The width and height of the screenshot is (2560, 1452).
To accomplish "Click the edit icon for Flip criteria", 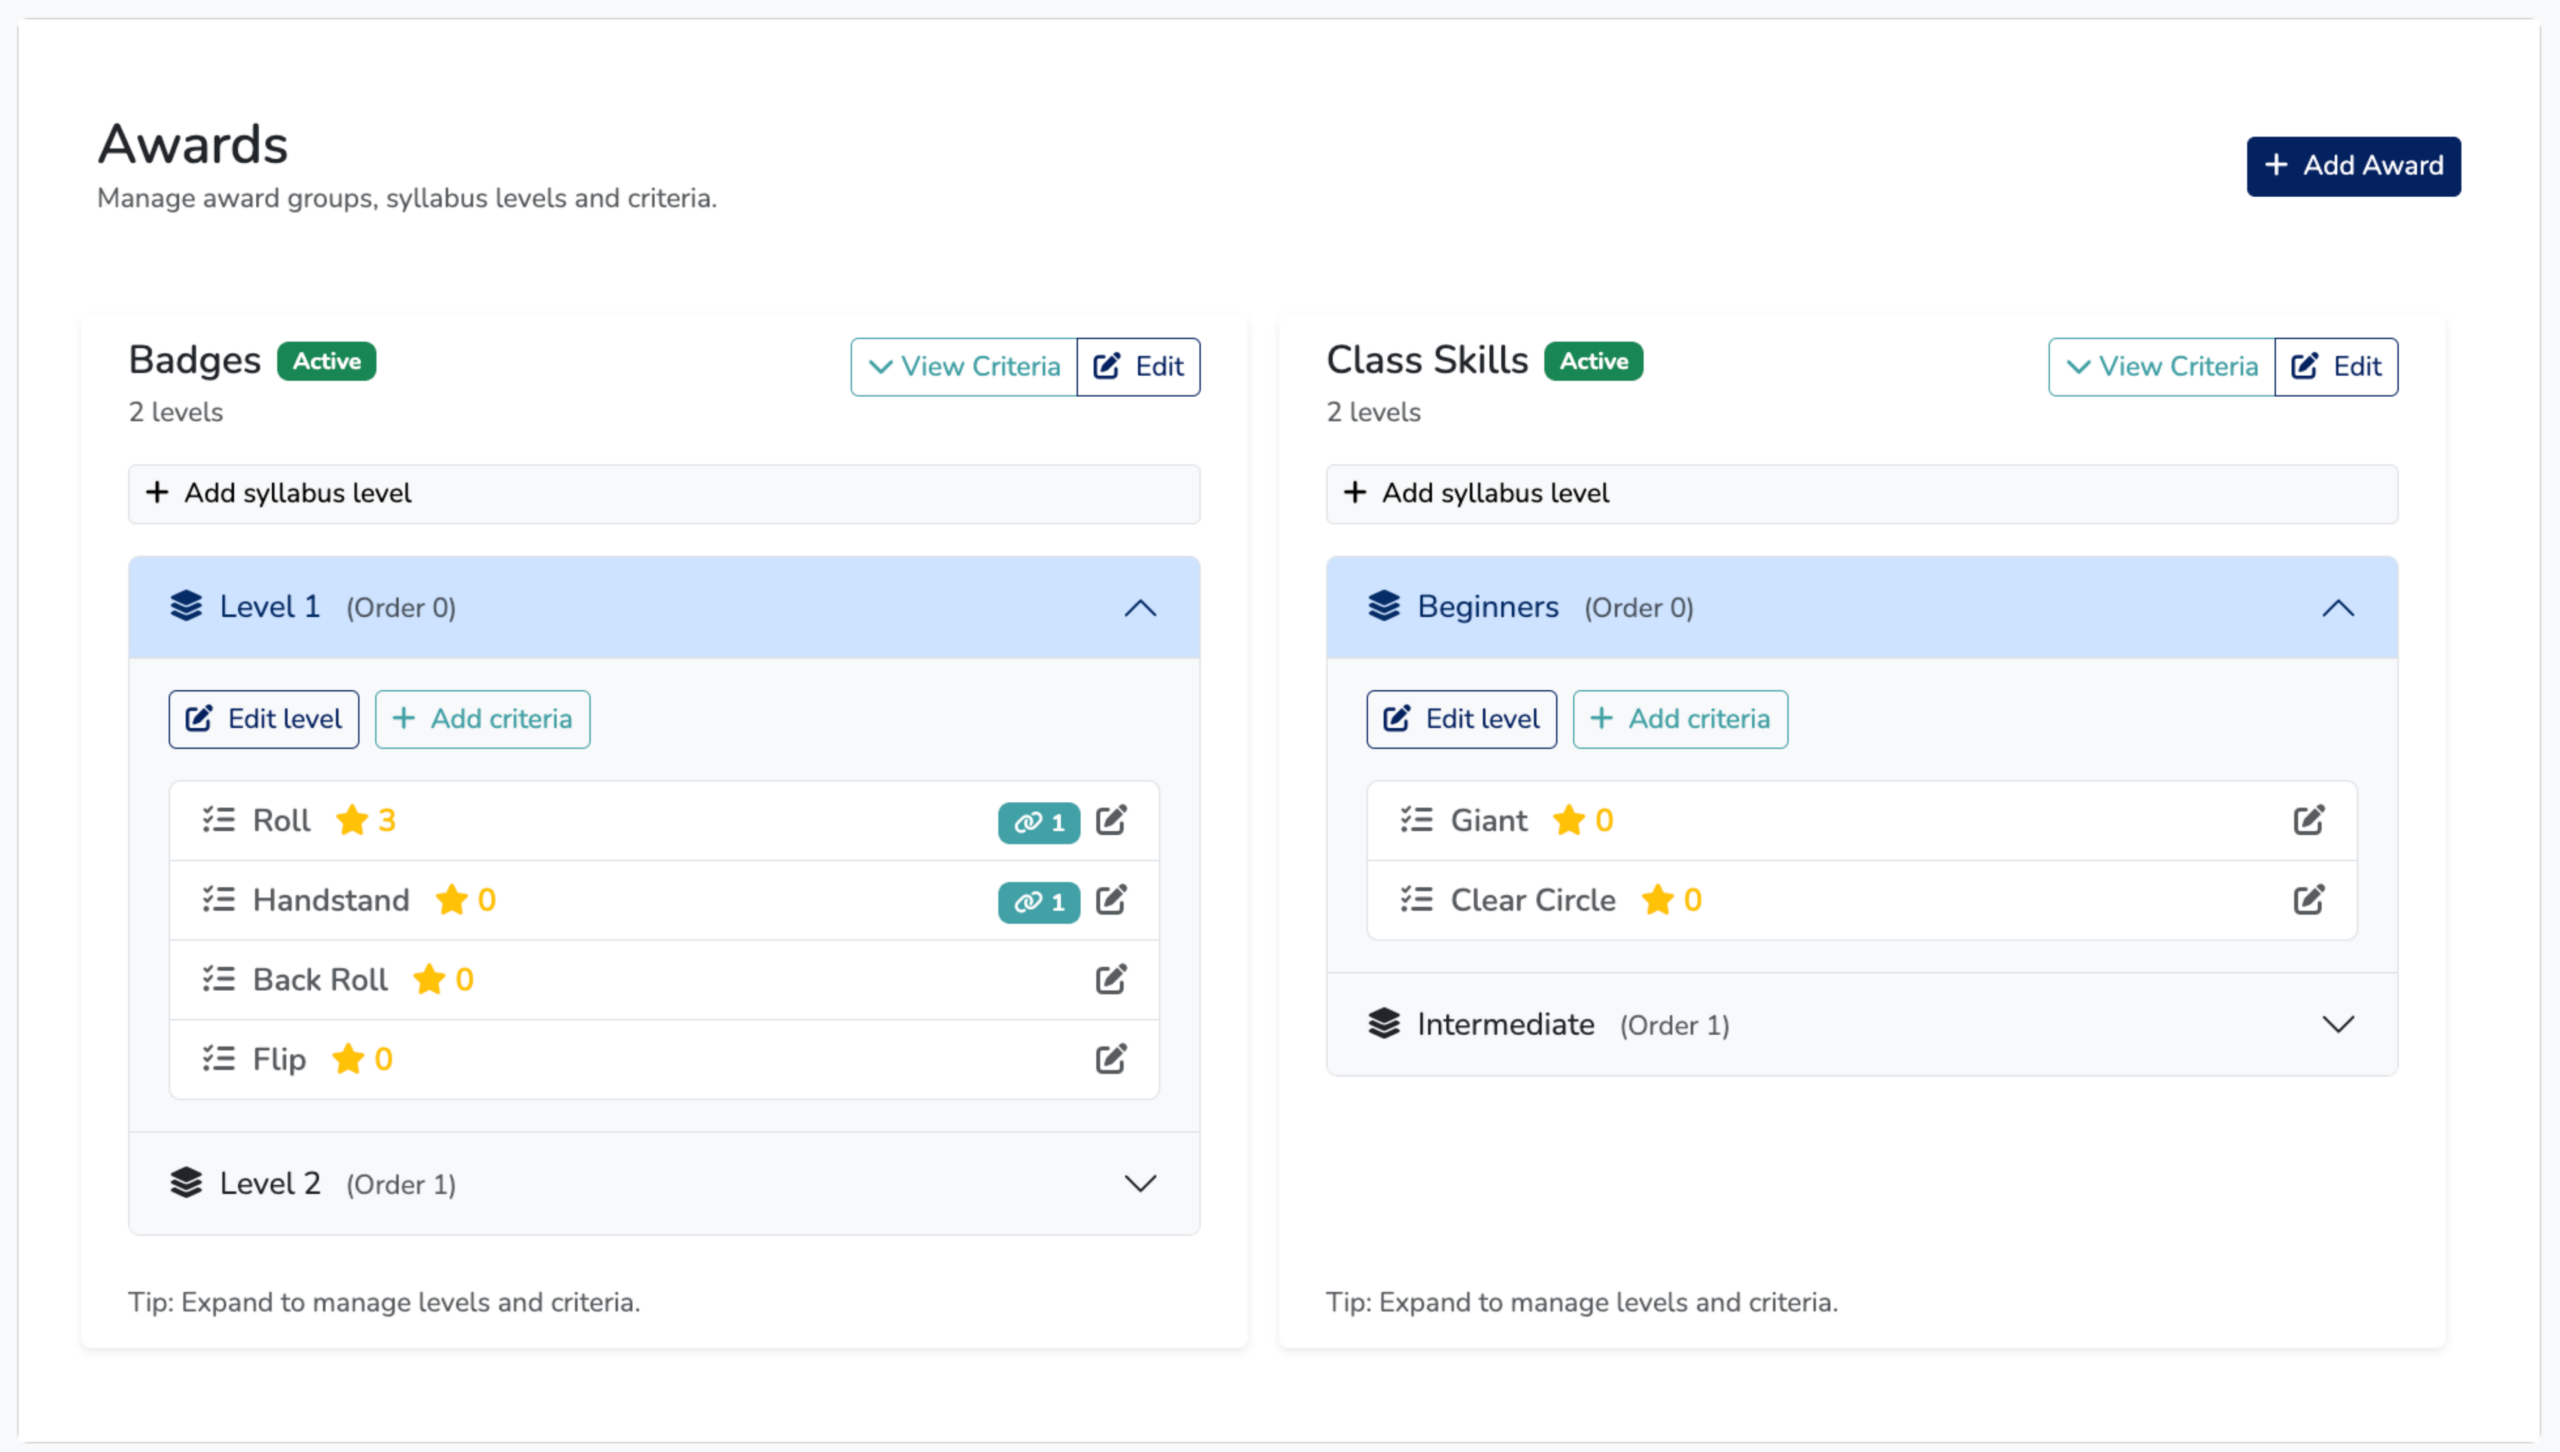I will pos(1110,1059).
